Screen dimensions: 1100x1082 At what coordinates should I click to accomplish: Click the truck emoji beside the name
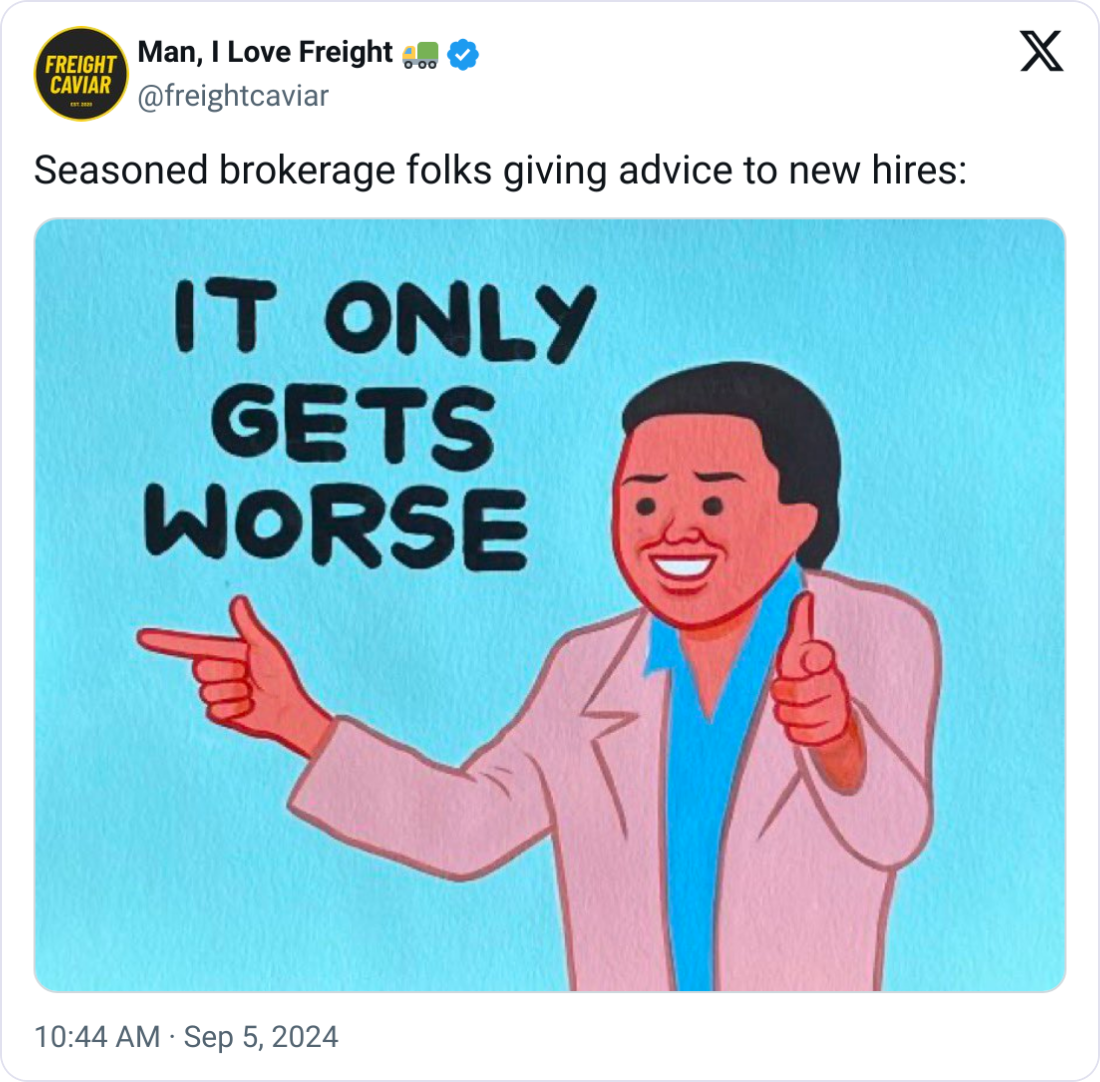[x=420, y=54]
